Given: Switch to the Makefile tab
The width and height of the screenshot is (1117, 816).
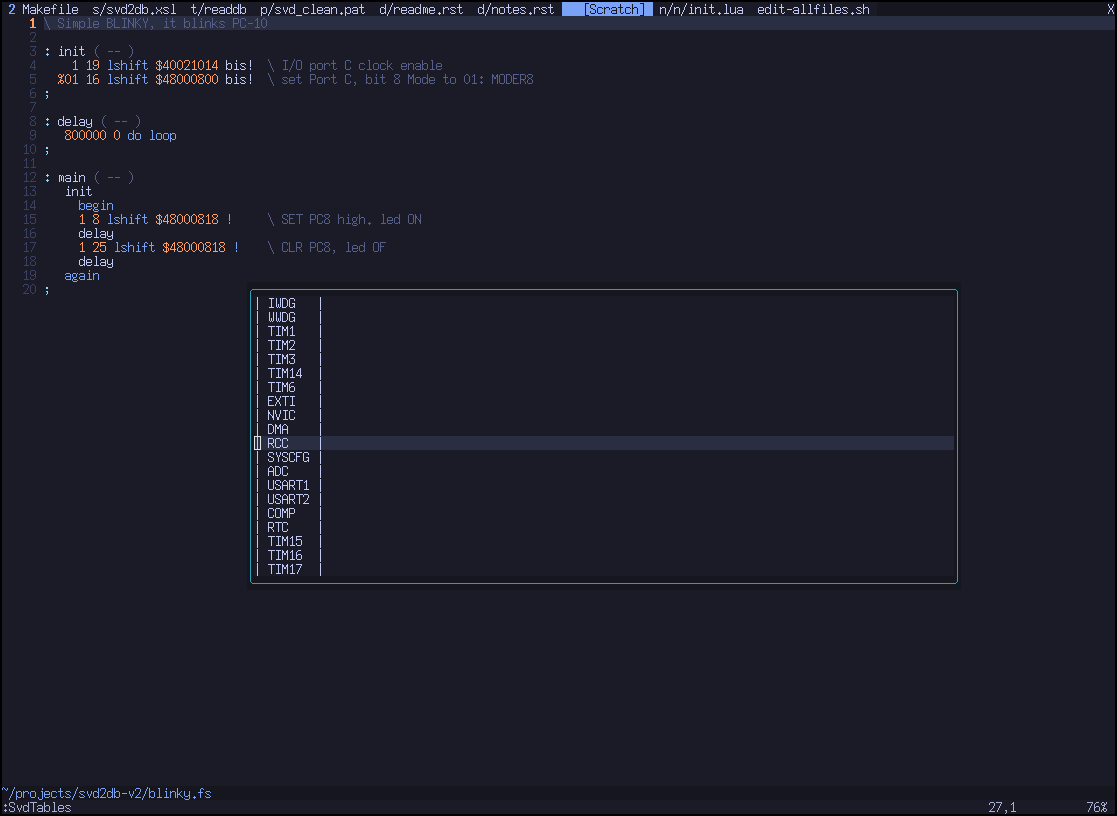Looking at the screenshot, I should 50,9.
